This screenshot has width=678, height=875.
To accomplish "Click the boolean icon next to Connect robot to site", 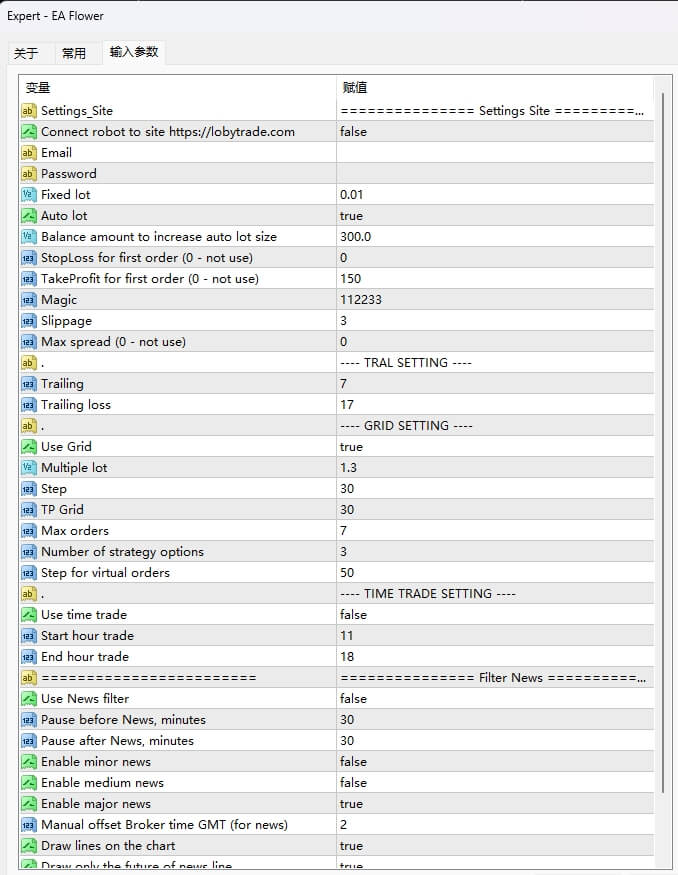I will [28, 132].
